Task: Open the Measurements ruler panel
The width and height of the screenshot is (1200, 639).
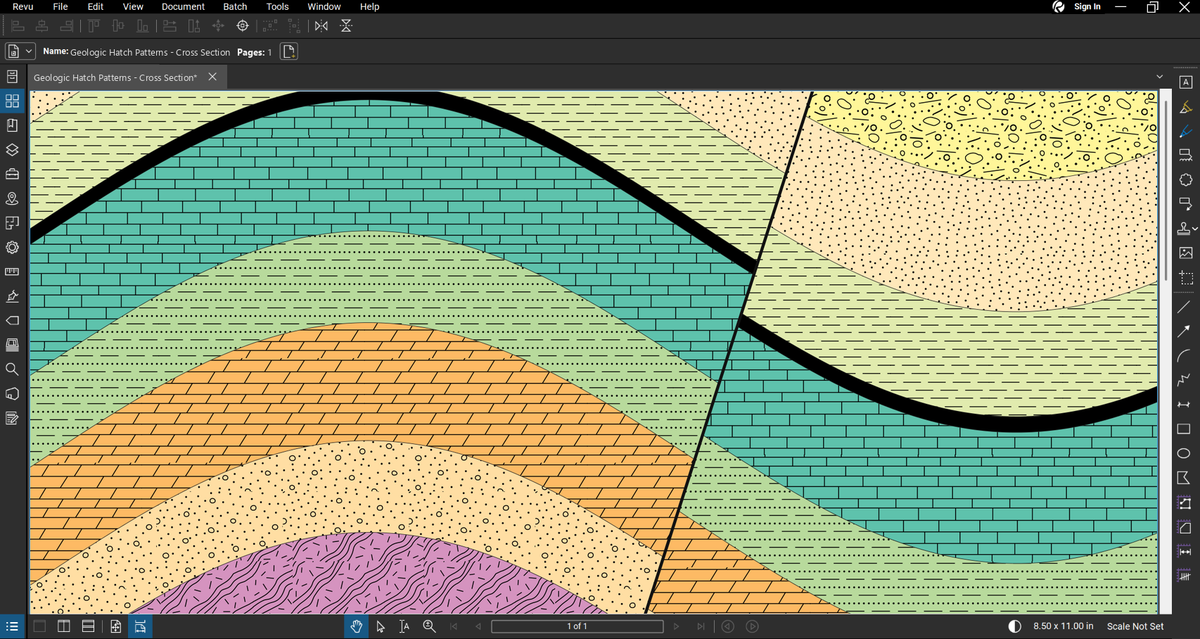Action: click(x=12, y=271)
